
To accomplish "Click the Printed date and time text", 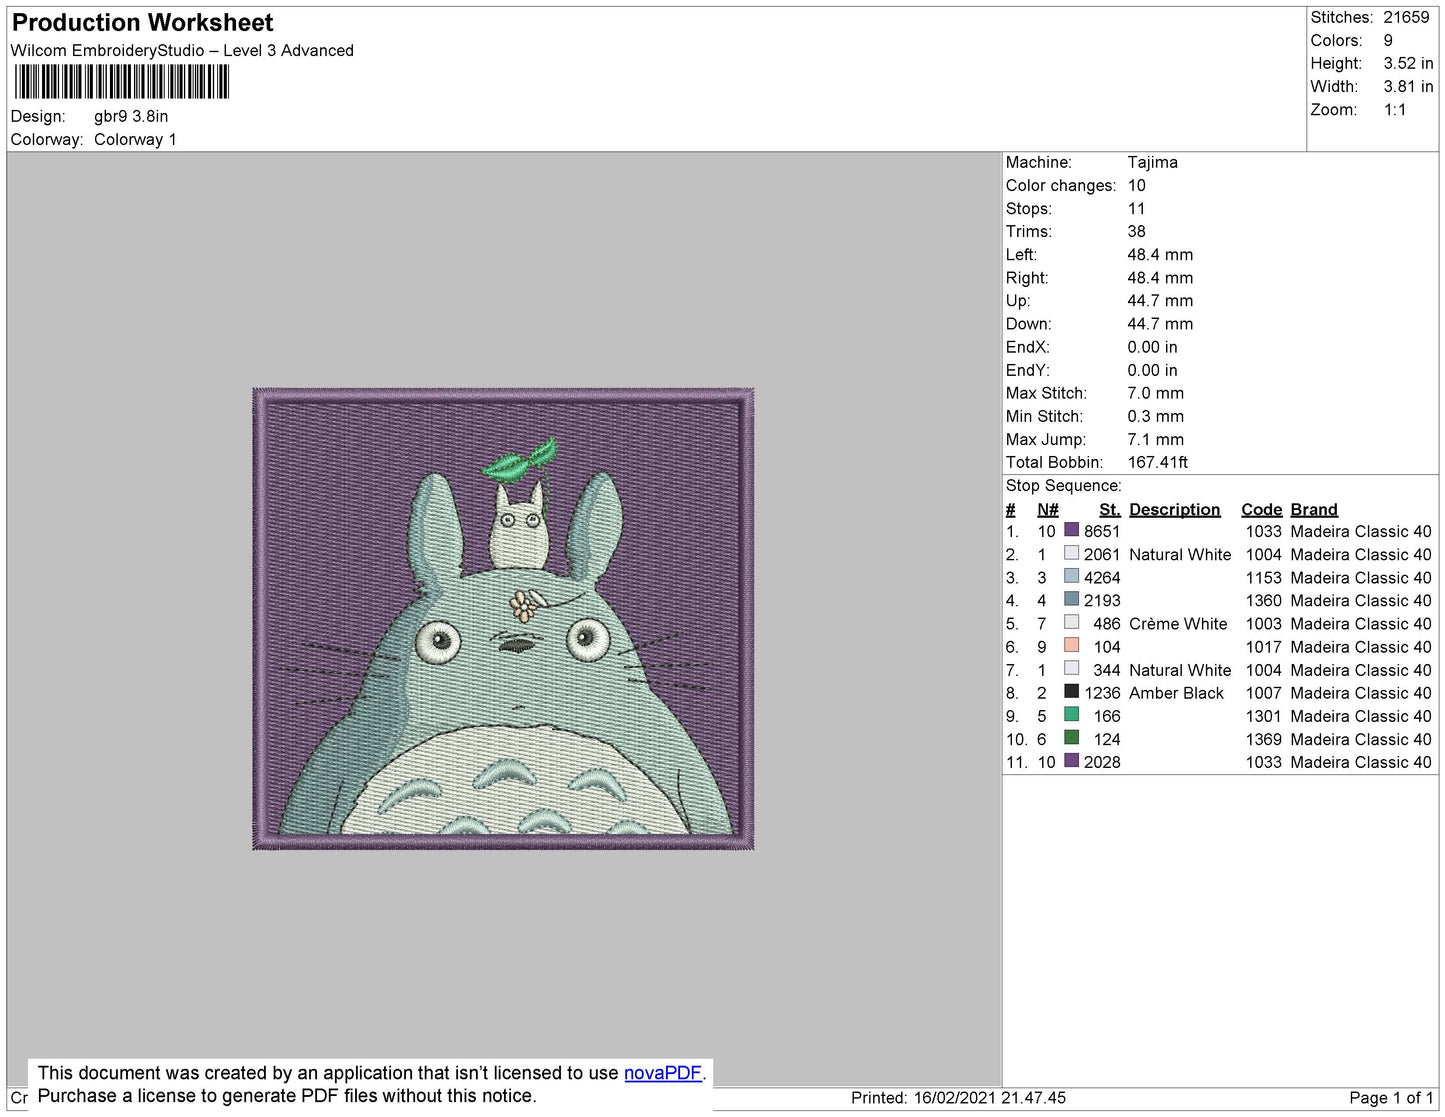I will pyautogui.click(x=958, y=1097).
